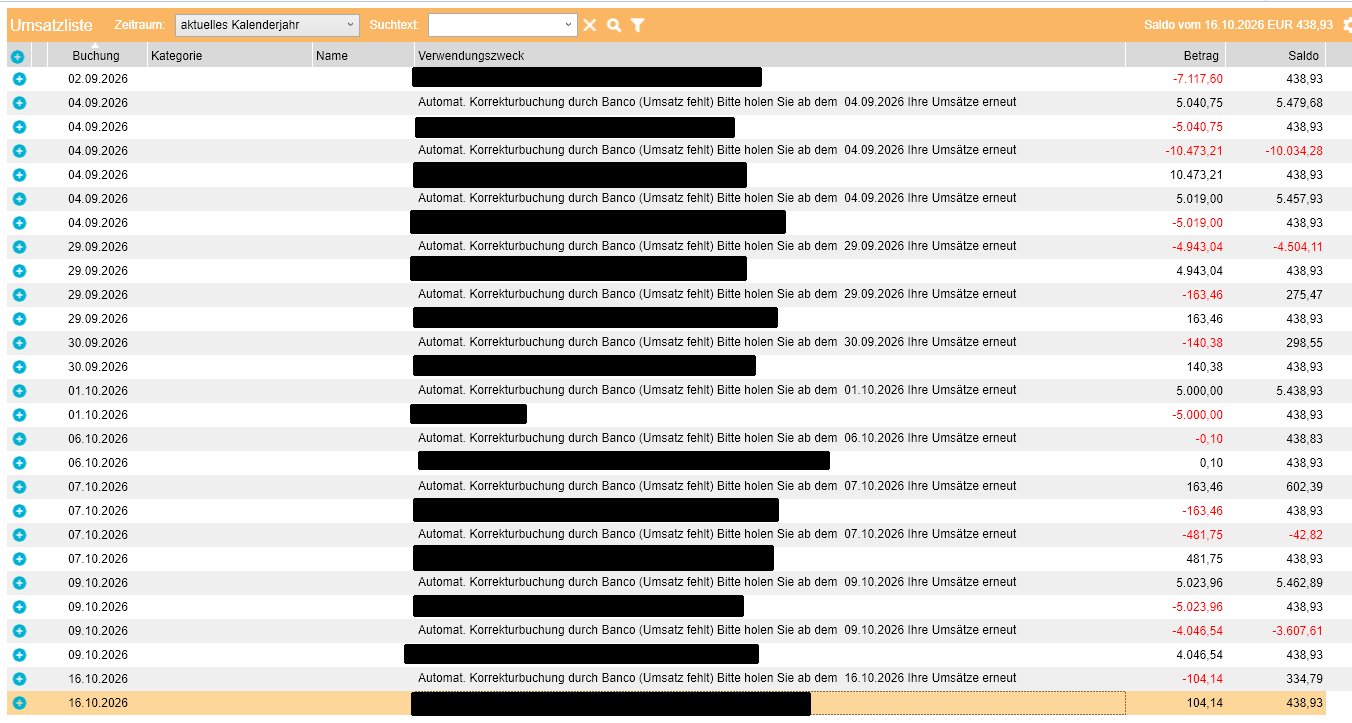Viewport: 1352px width, 723px height.
Task: Sort by the Betrag column header
Action: tap(1175, 56)
